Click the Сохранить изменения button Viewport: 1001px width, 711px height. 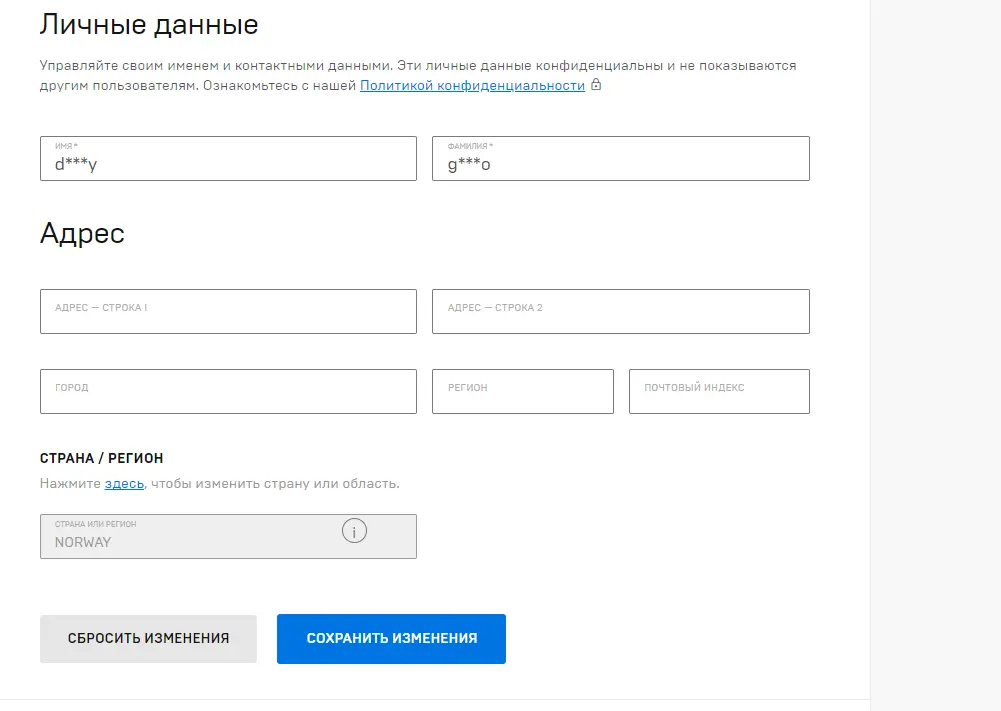click(391, 639)
